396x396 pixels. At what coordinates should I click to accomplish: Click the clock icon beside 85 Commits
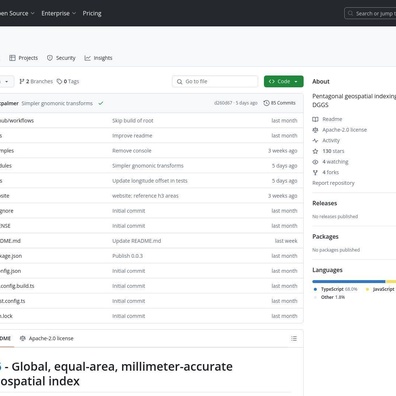[x=266, y=103]
